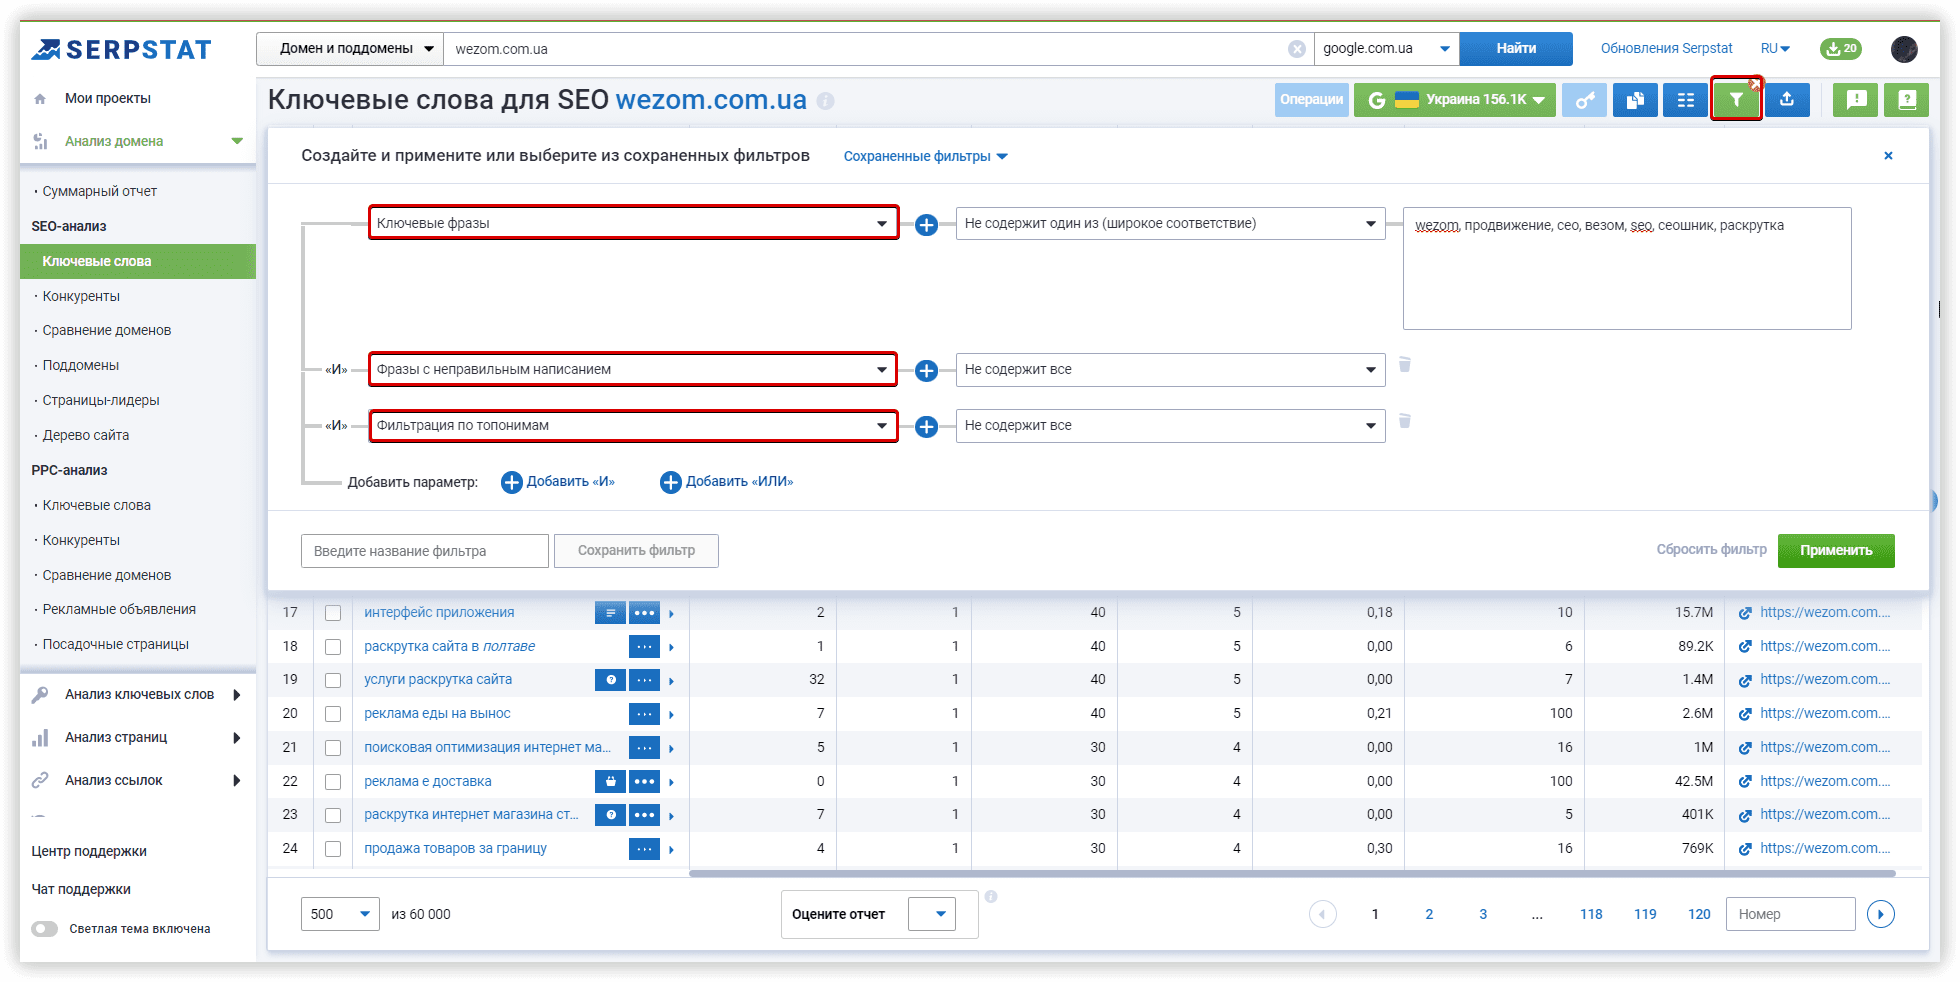Image resolution: width=1960 pixels, height=982 pixels.
Task: Open the Украина 156.1K database dropdown
Action: click(x=1455, y=100)
